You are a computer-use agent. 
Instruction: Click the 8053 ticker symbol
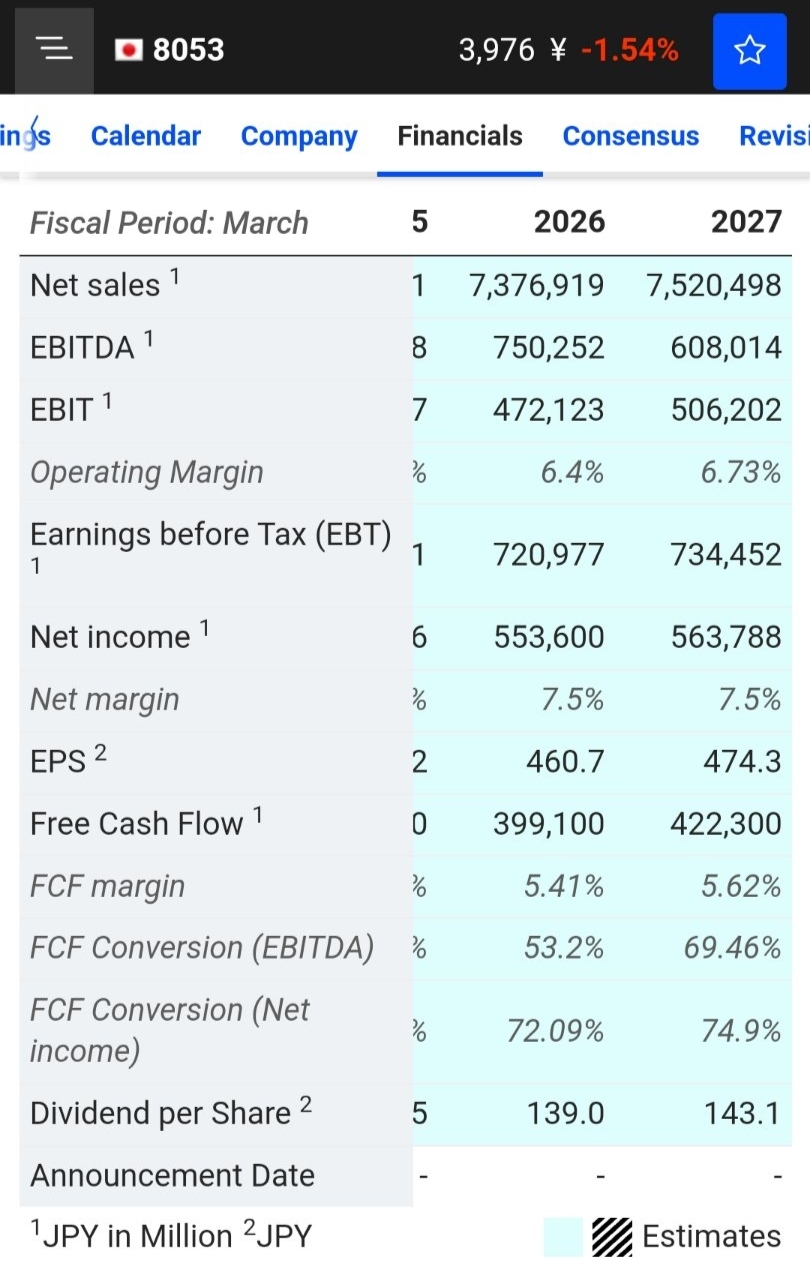(188, 50)
